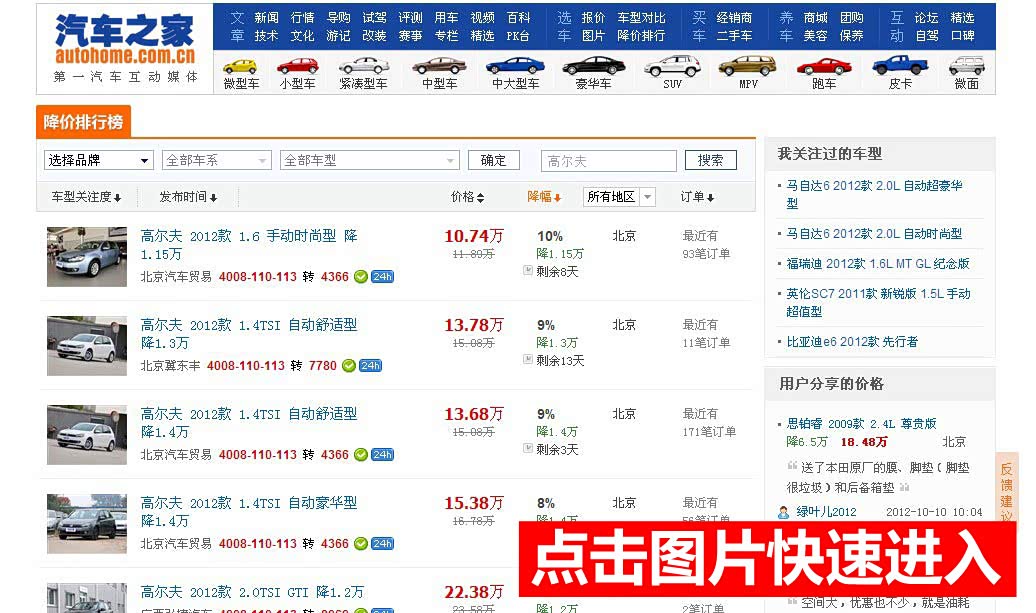Screen dimensions: 1036x613
Task: Open 试驾 in the top navigation
Action: 375,18
